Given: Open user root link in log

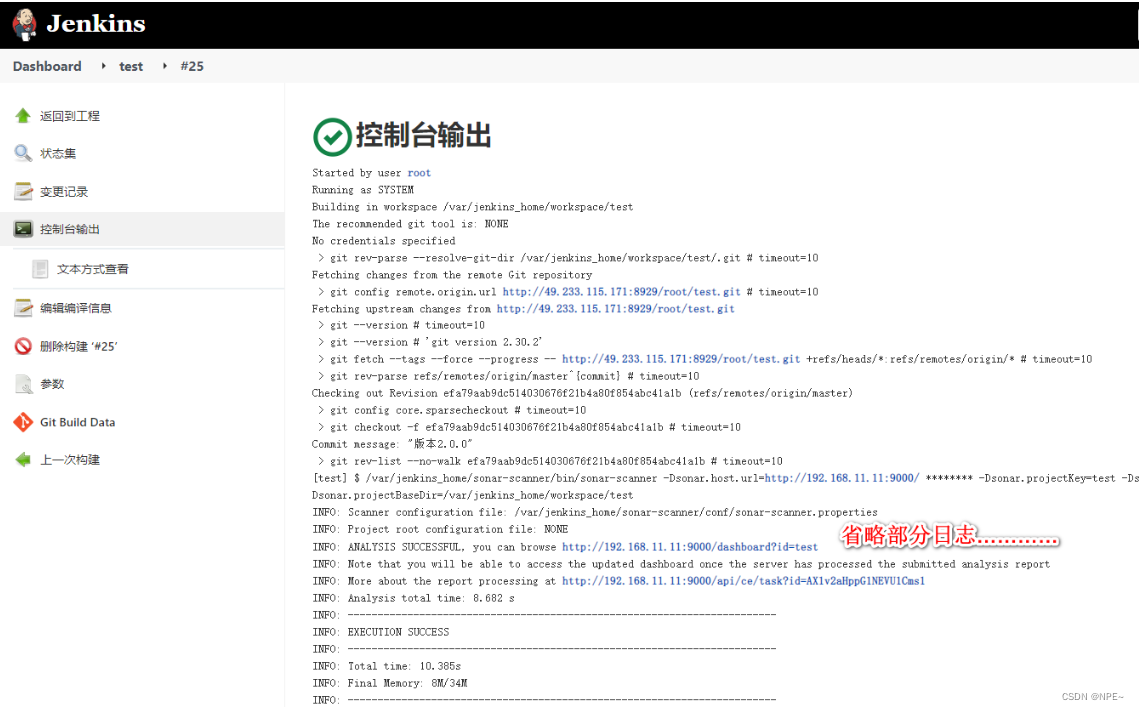Looking at the screenshot, I should 419,173.
